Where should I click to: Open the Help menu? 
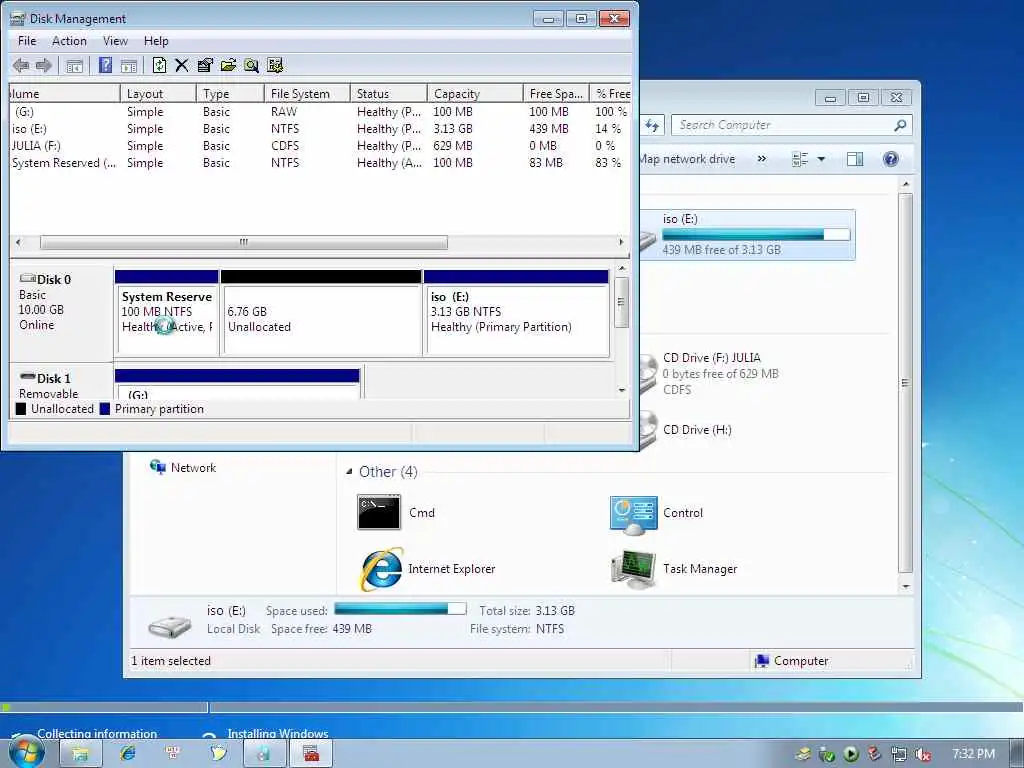click(156, 41)
